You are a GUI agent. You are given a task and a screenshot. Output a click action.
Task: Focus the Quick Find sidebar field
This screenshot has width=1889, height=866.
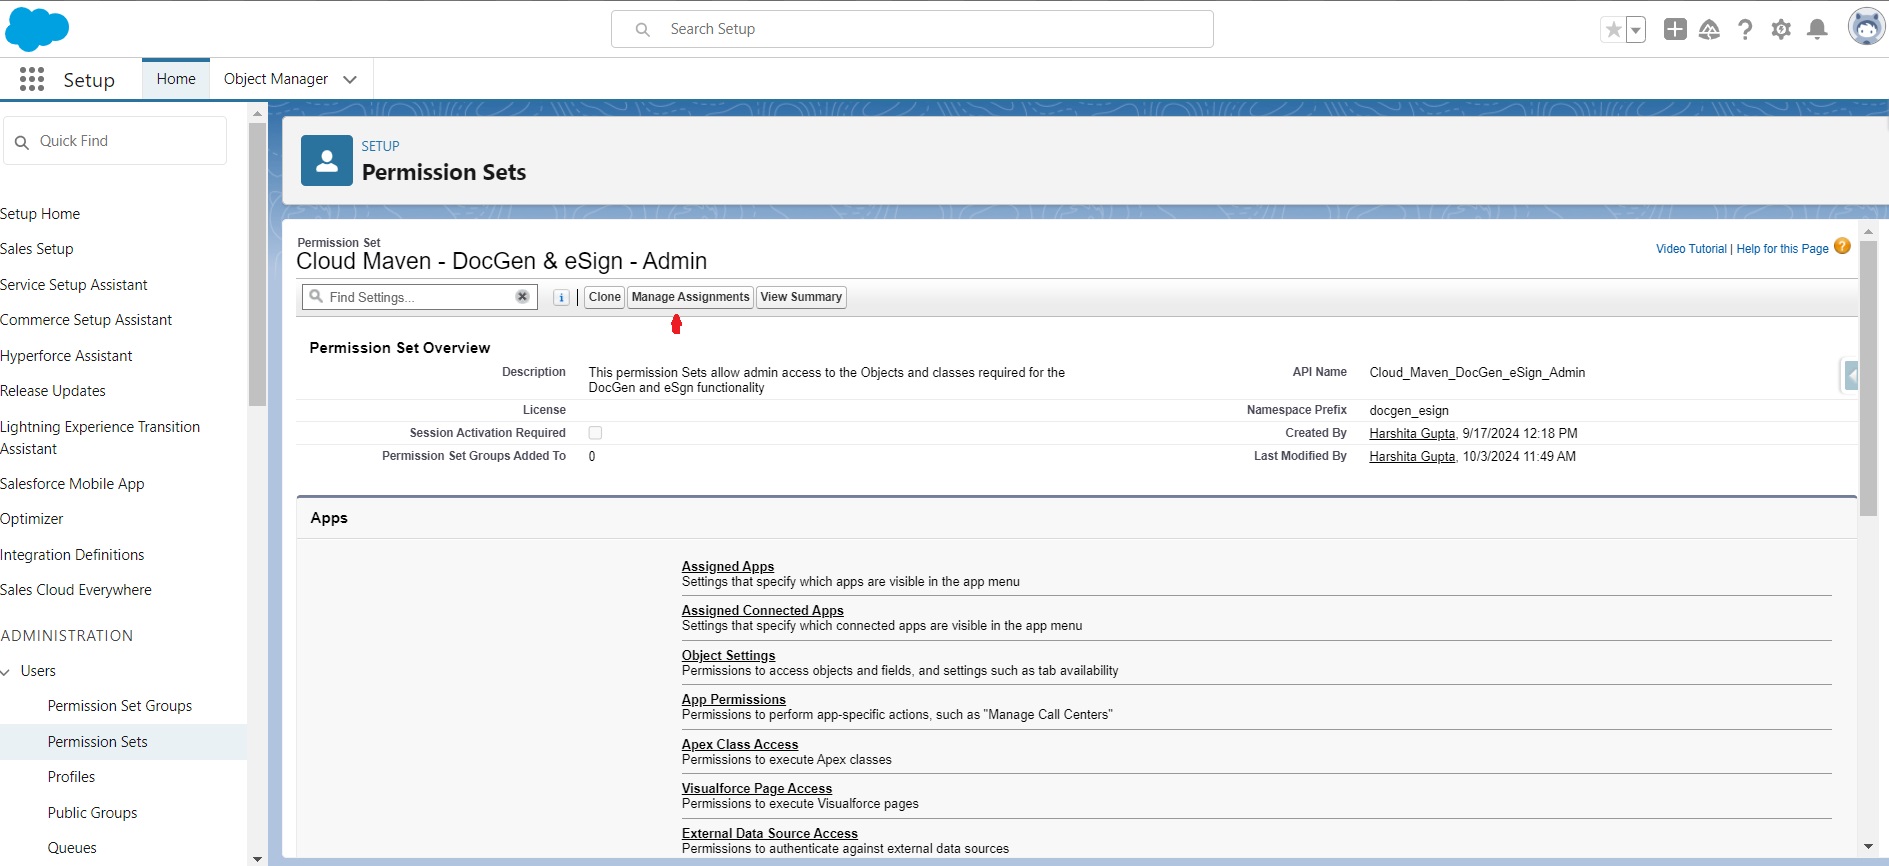(115, 141)
